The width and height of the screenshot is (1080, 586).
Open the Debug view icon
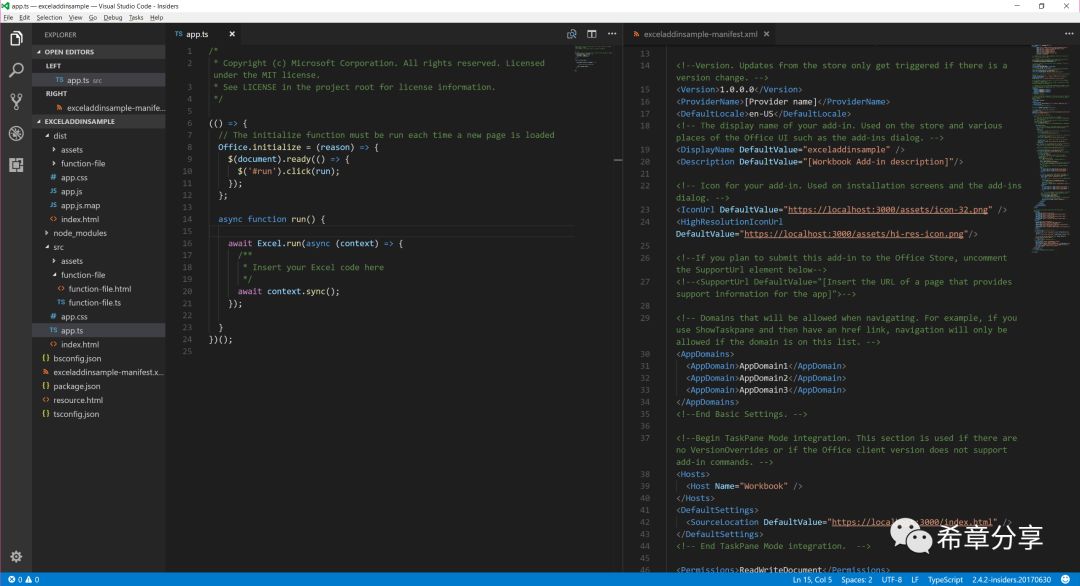click(x=16, y=134)
